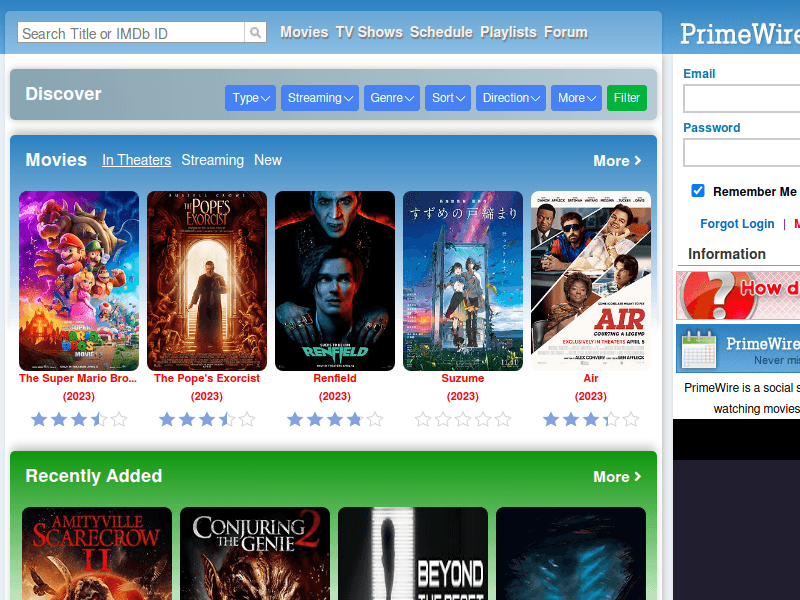Viewport: 800px width, 600px height.
Task: Open the Renfield movie poster
Action: point(335,281)
